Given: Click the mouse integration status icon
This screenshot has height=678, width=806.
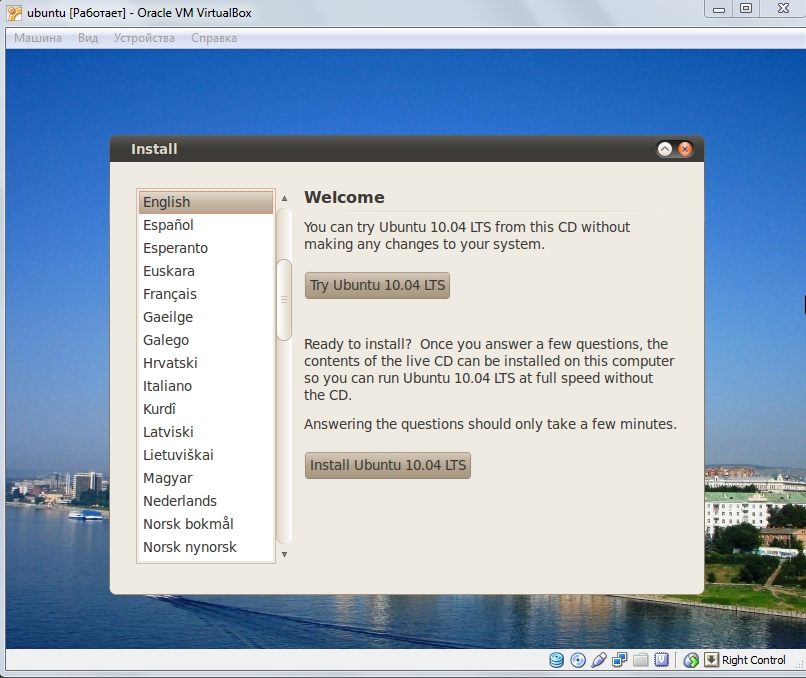Looking at the screenshot, I should coord(691,660).
